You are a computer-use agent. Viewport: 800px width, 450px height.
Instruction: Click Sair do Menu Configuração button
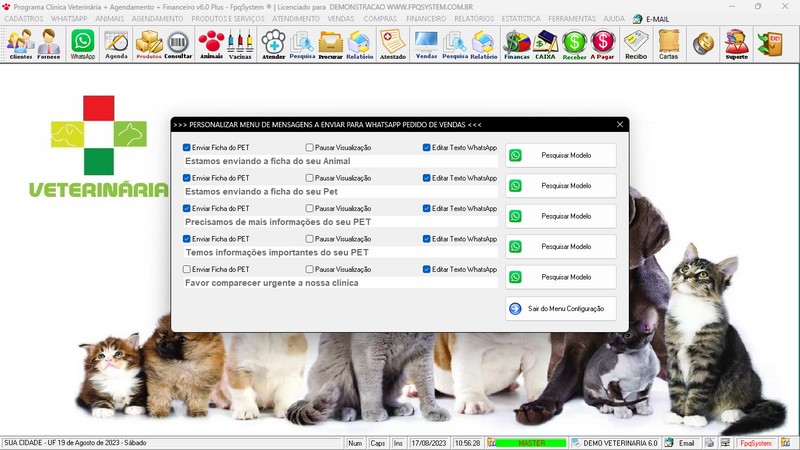(x=561, y=309)
